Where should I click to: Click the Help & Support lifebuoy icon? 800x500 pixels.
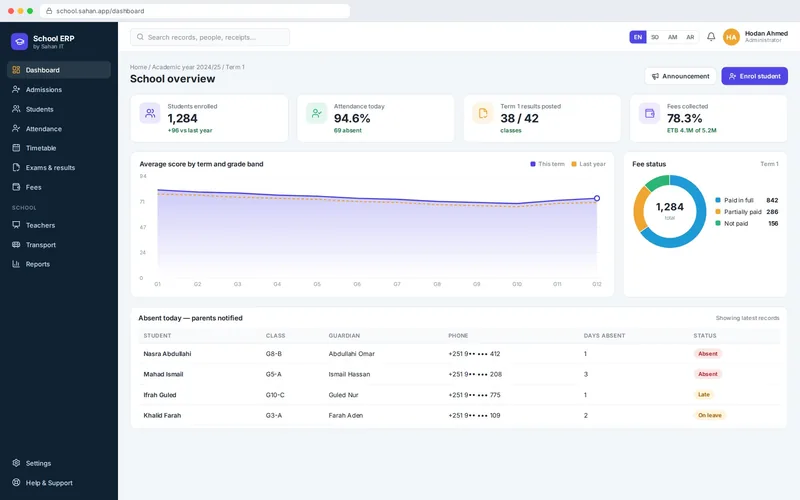pos(16,483)
